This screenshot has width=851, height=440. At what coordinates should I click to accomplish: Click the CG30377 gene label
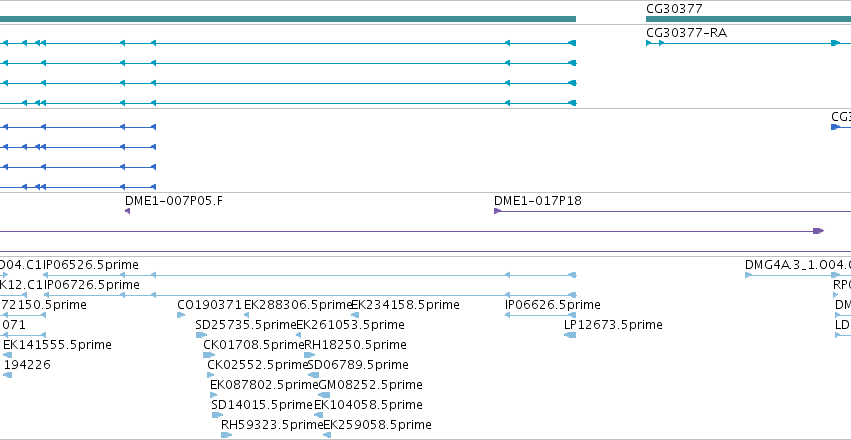(x=674, y=9)
